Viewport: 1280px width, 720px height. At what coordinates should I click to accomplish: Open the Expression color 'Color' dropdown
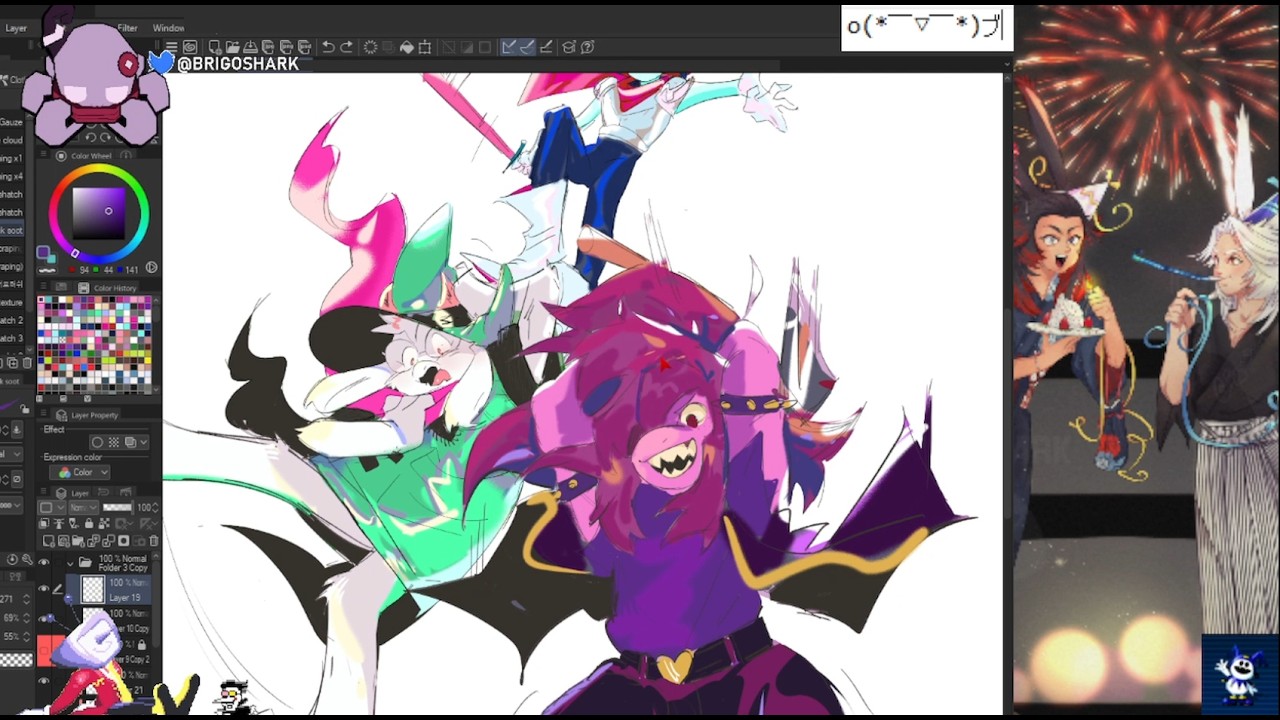[x=80, y=472]
